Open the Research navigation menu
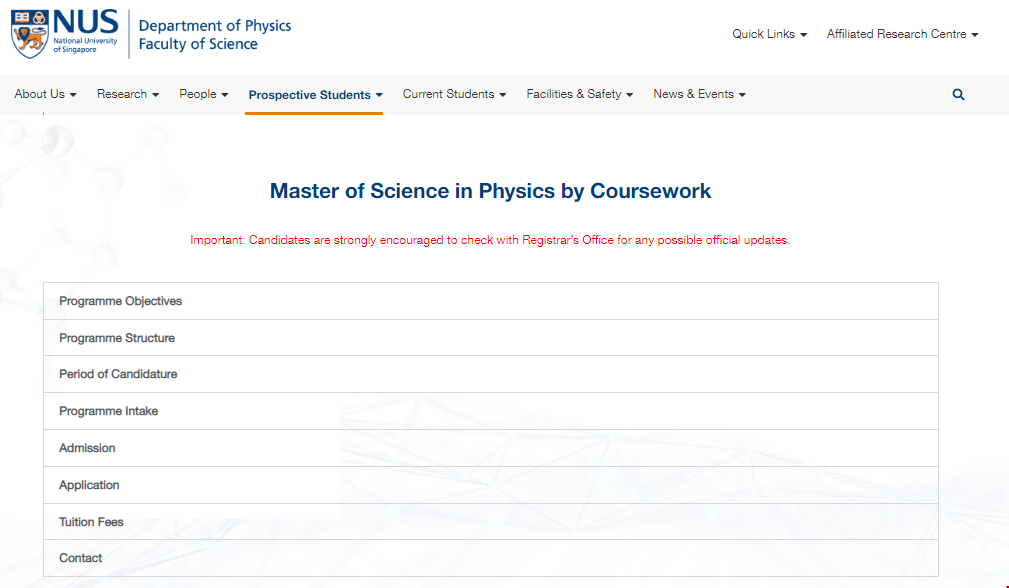 click(x=128, y=94)
